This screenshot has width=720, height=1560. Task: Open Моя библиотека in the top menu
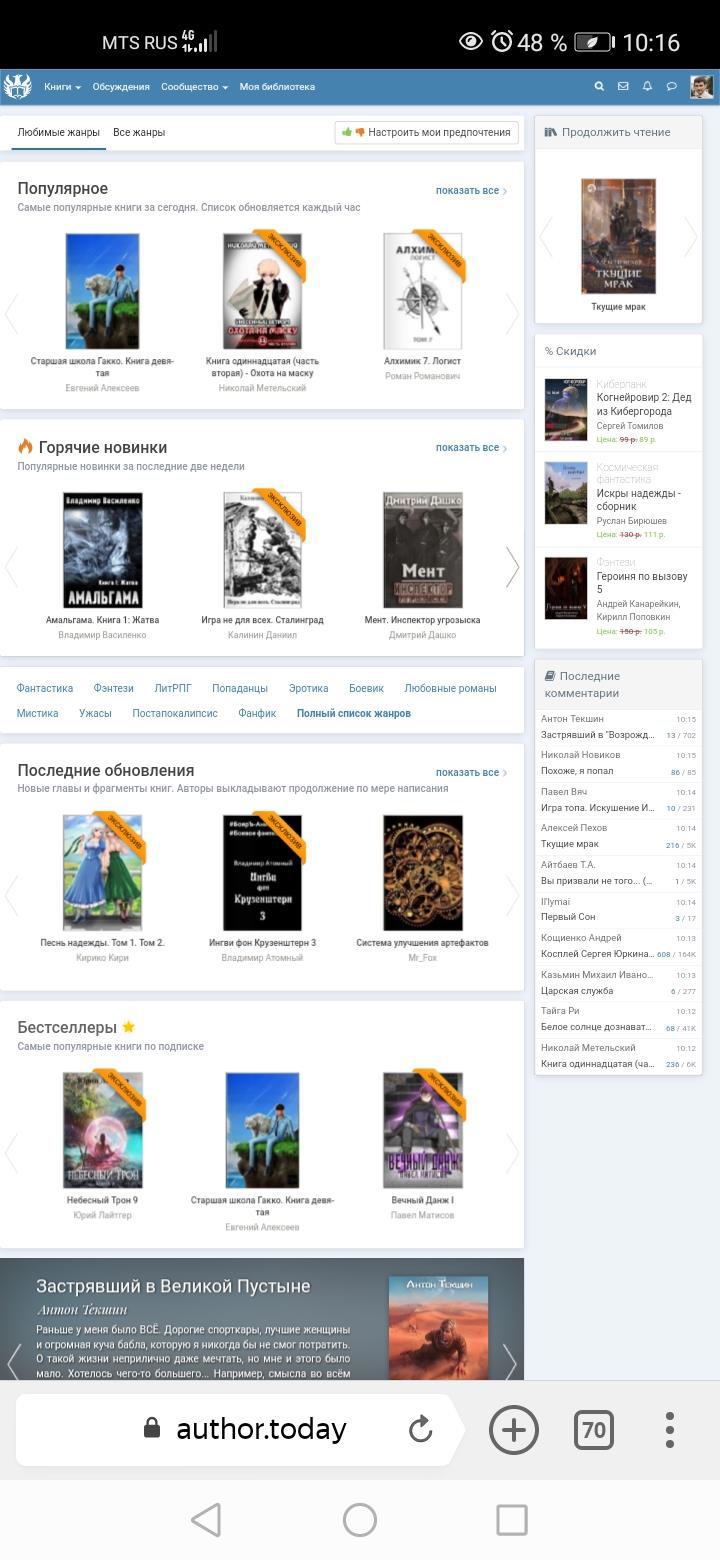pyautogui.click(x=277, y=87)
